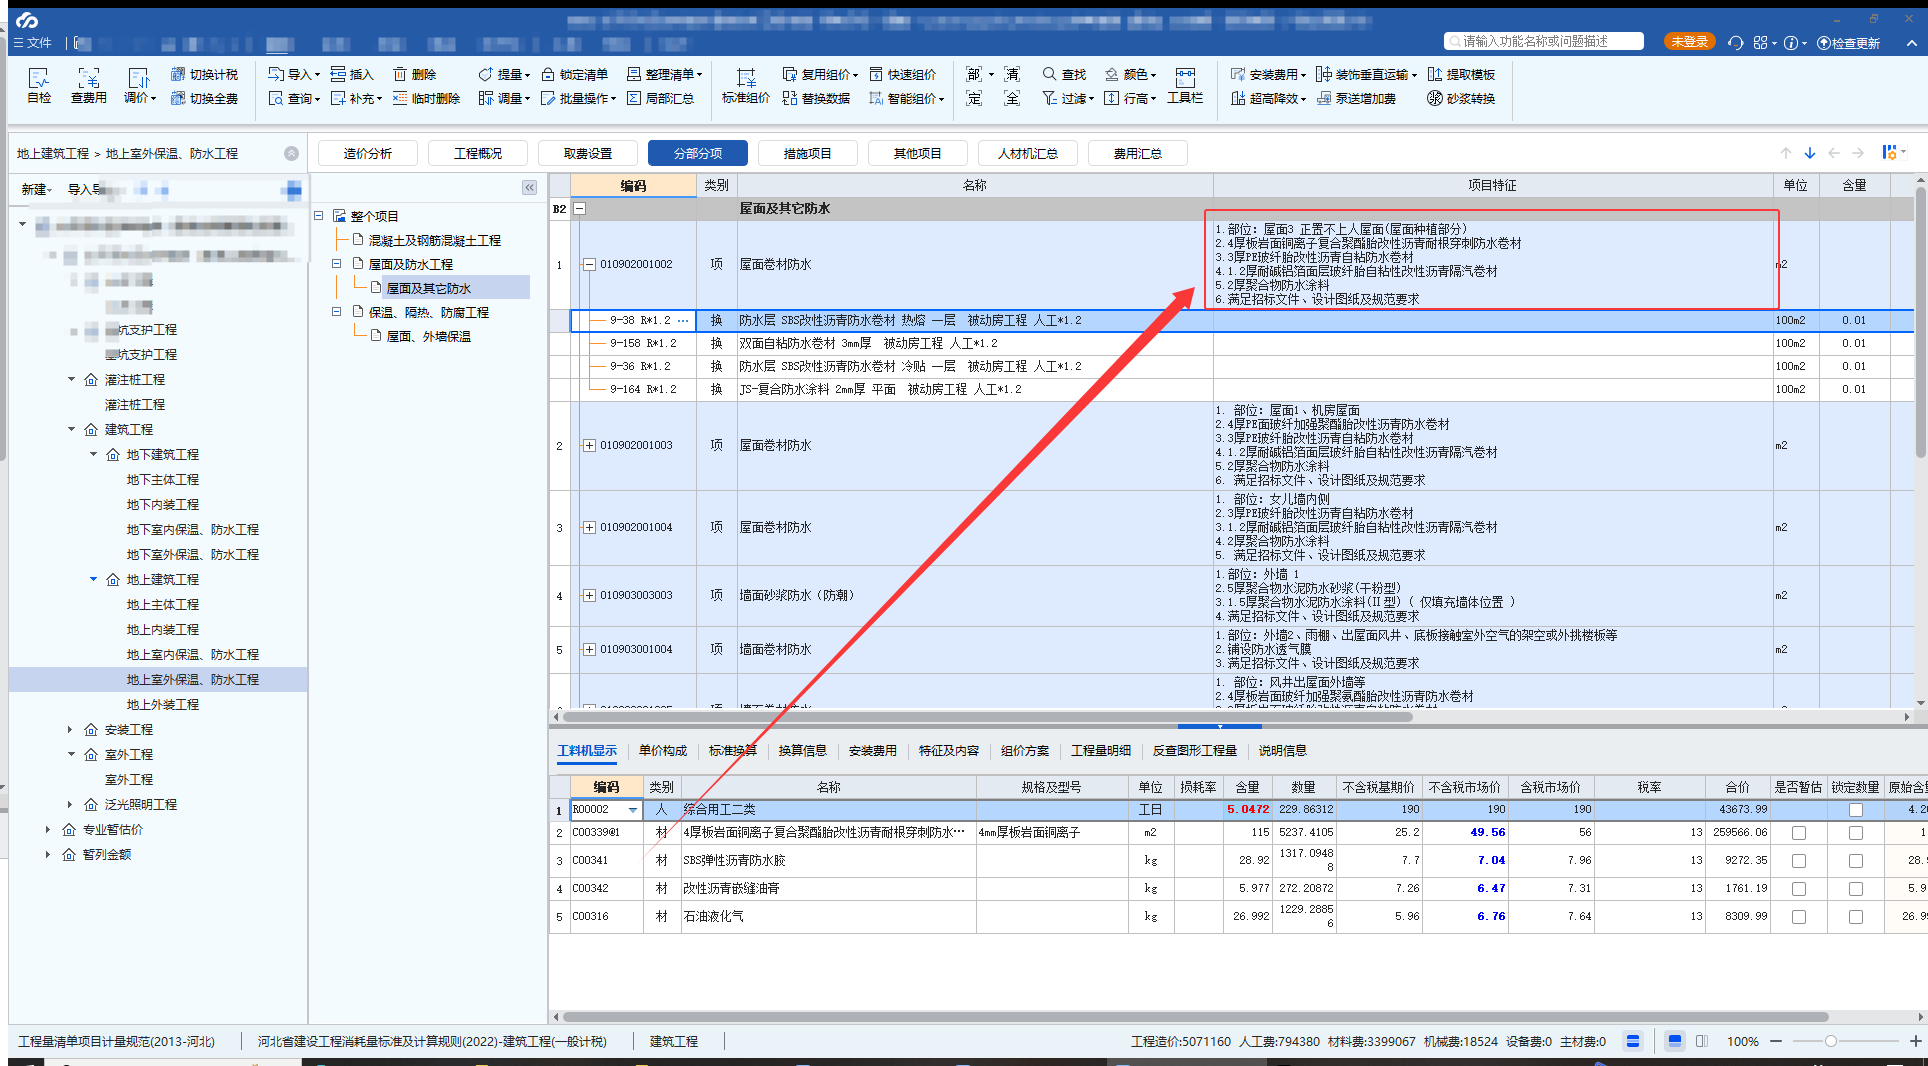Check 锁定数量 box for 改性沥青嵌缝油膏
The image size is (1928, 1066).
point(1856,888)
